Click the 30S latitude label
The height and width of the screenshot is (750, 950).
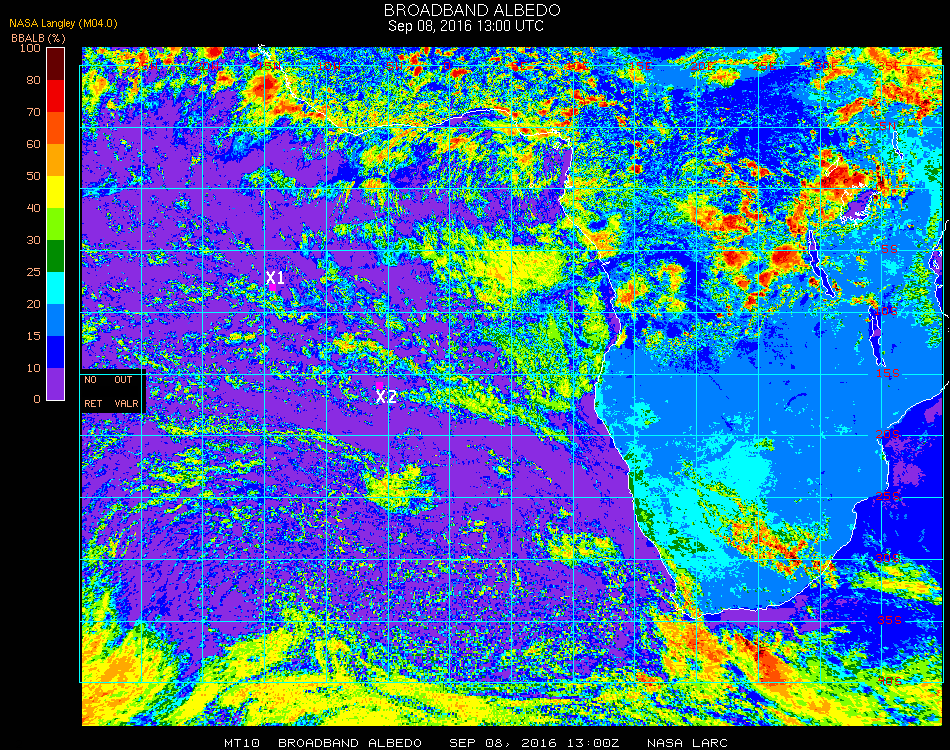pos(888,558)
